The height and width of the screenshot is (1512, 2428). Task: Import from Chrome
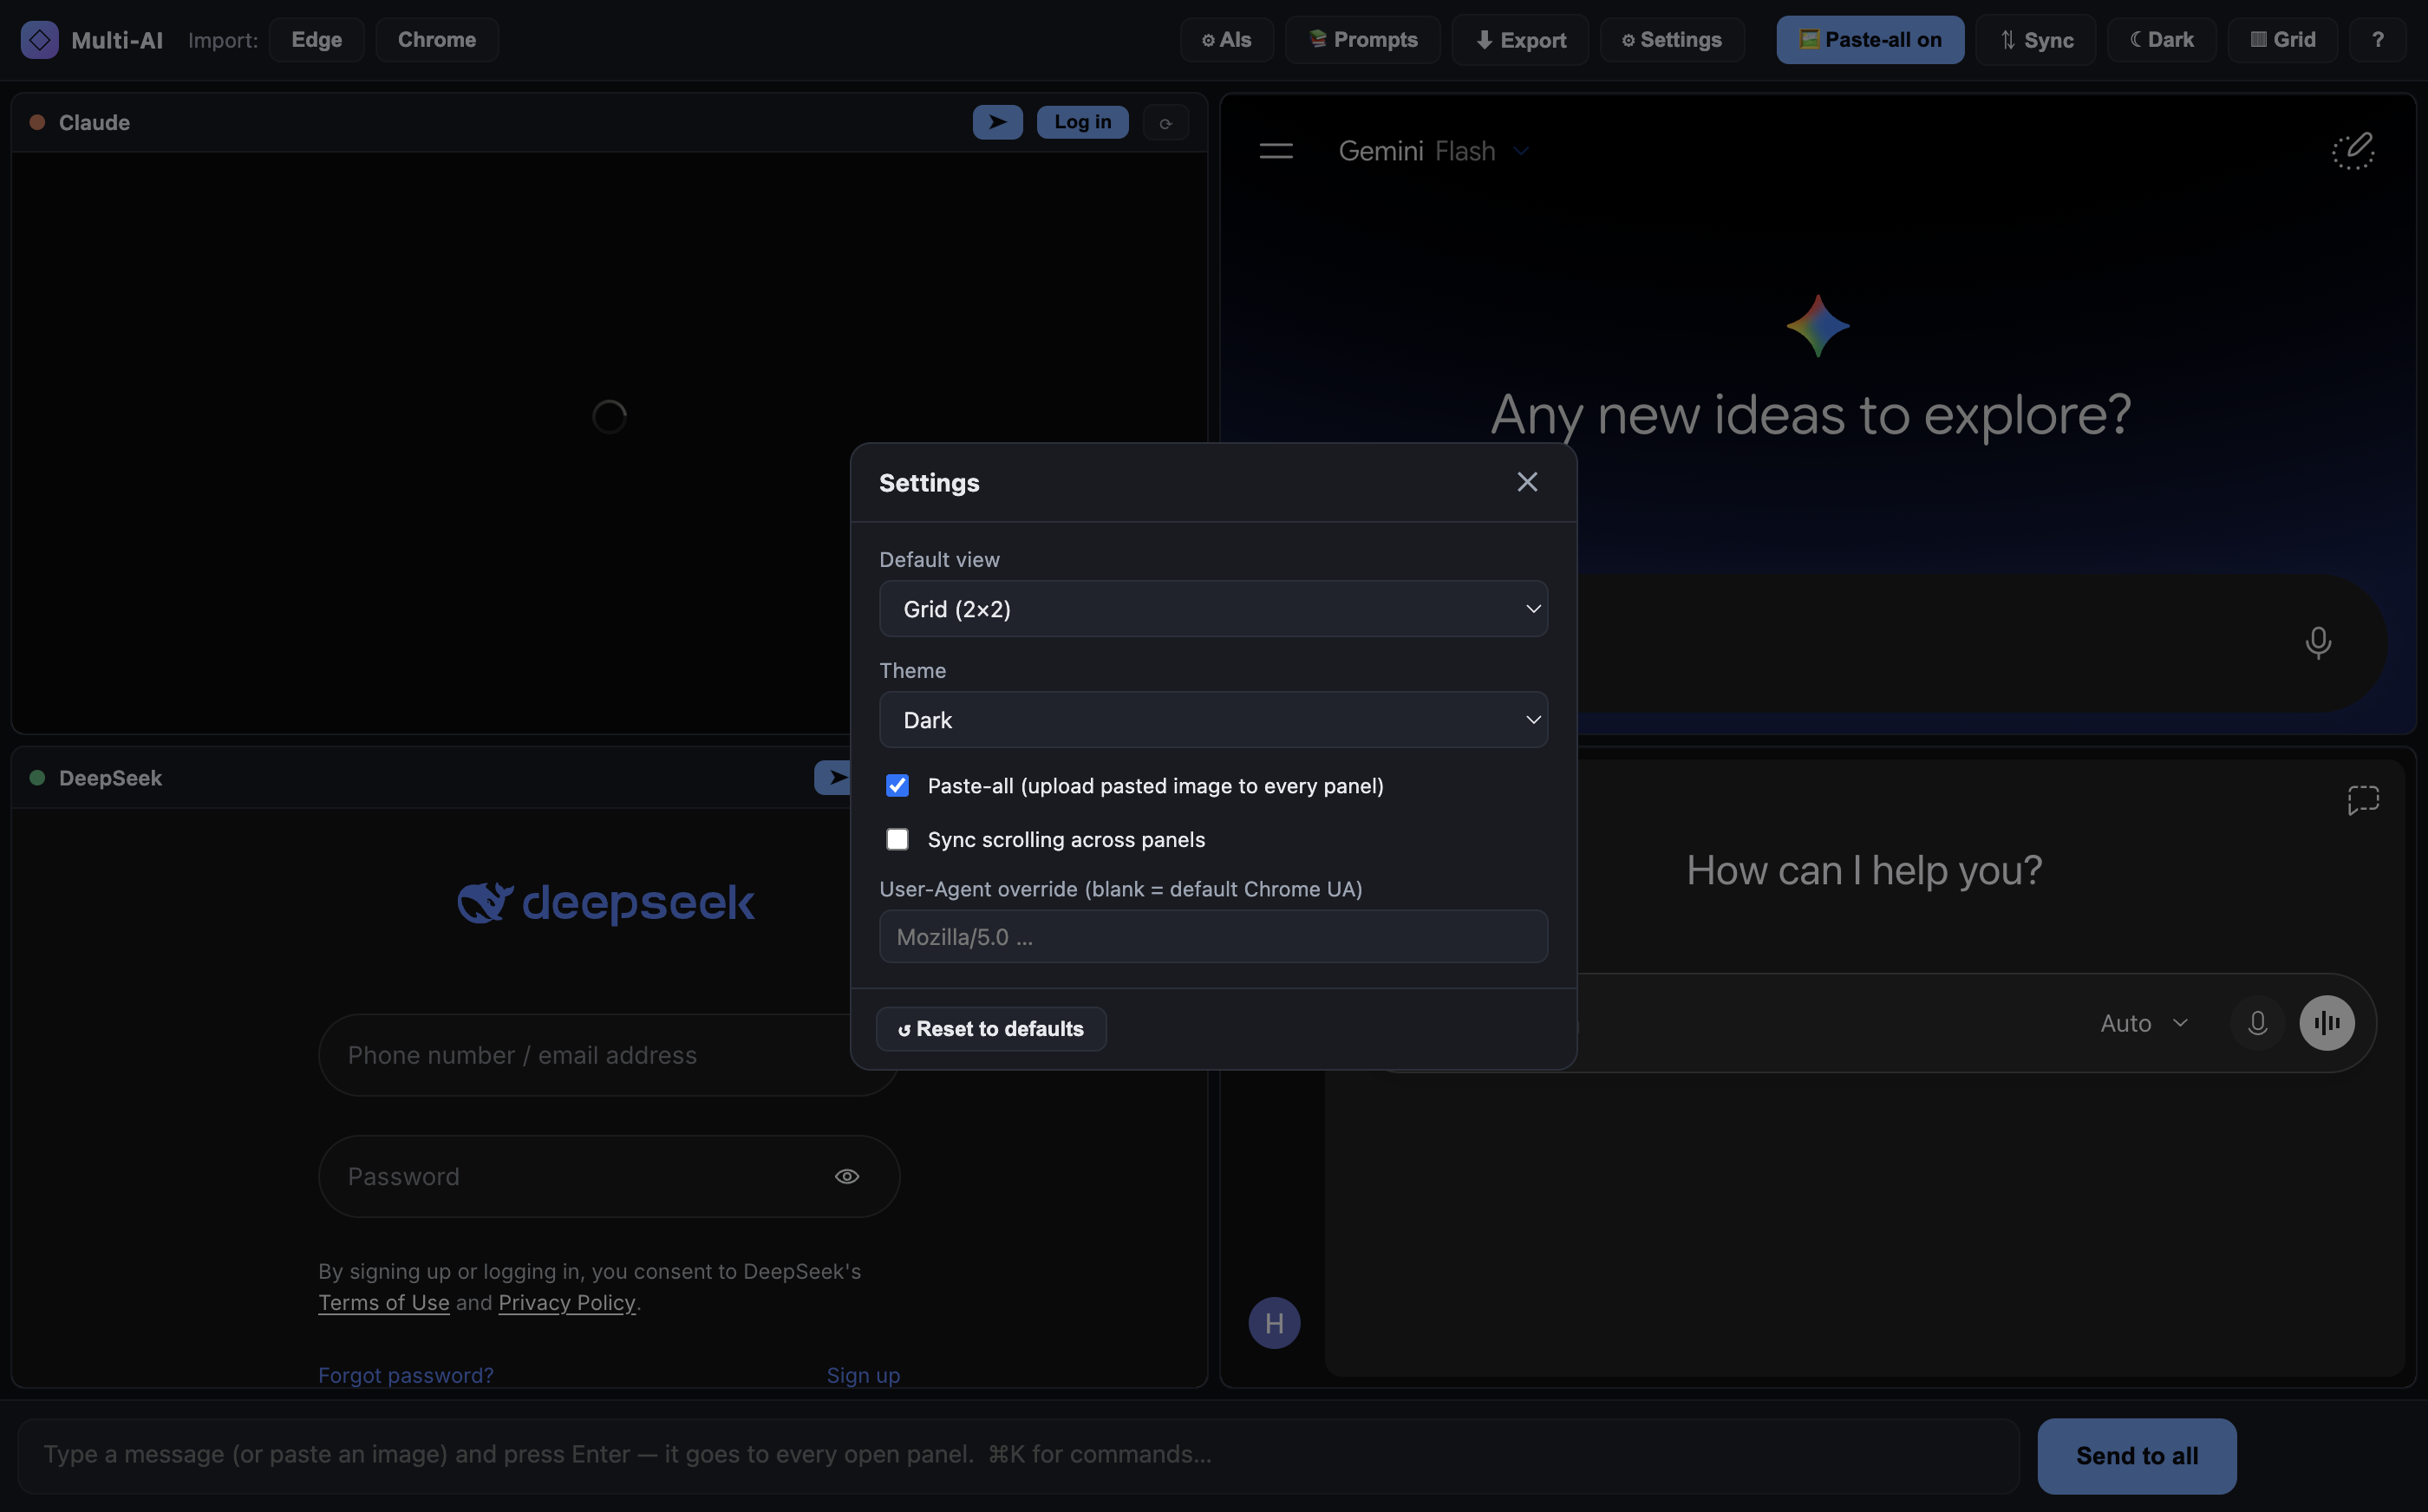pyautogui.click(x=436, y=40)
